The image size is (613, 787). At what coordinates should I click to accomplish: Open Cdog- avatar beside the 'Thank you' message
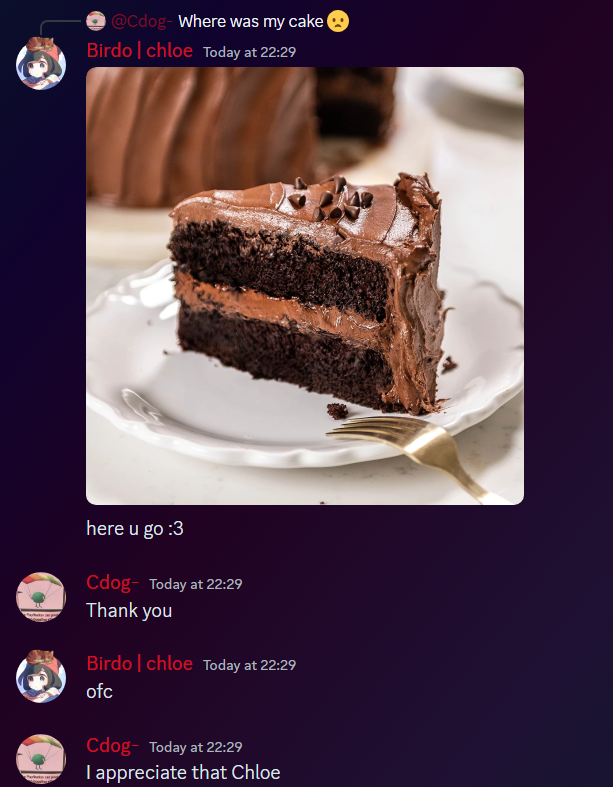pyautogui.click(x=41, y=597)
